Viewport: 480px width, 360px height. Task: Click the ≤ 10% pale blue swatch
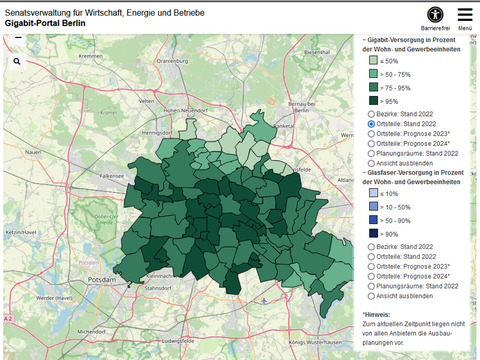pyautogui.click(x=373, y=193)
